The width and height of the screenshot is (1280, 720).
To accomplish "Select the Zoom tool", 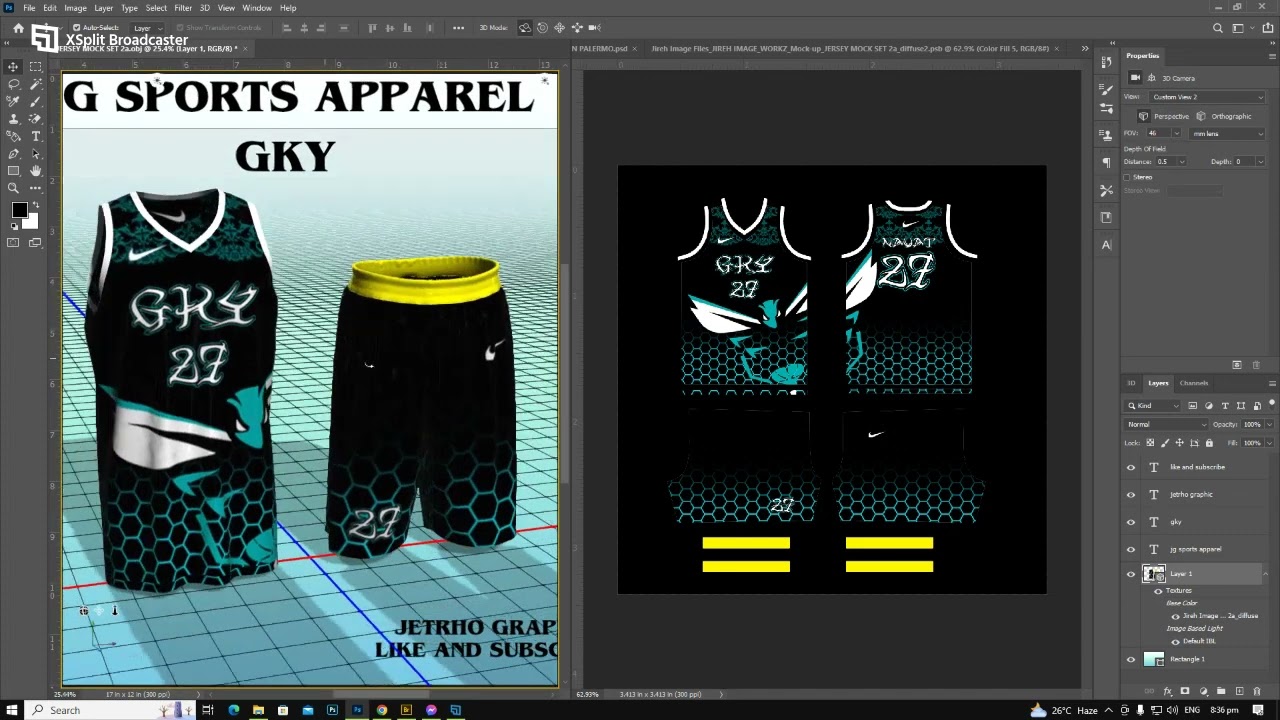I will (14, 188).
